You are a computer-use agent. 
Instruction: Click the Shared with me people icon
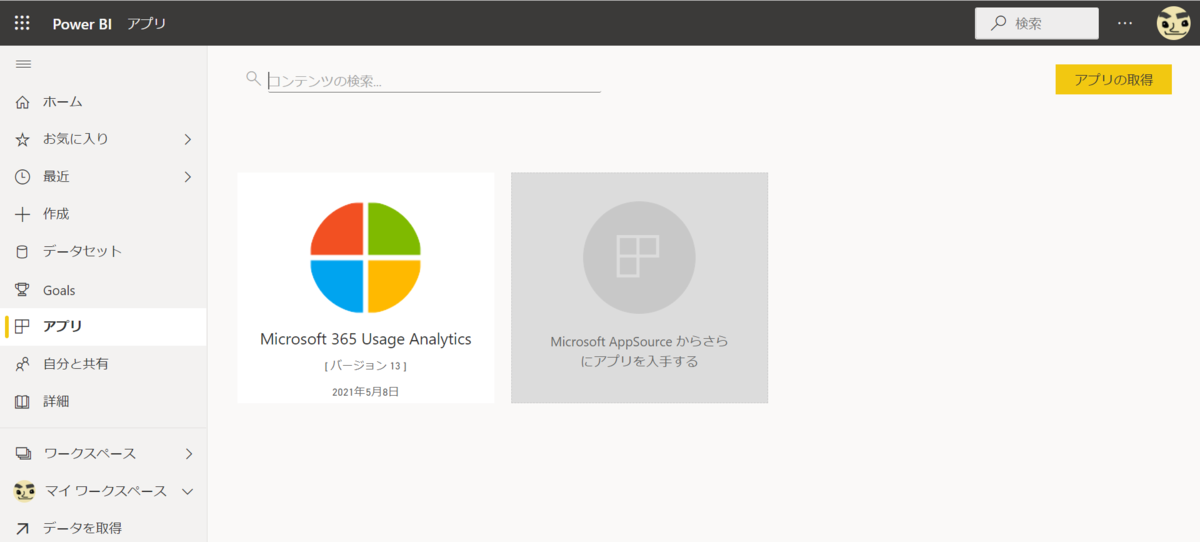pyautogui.click(x=23, y=364)
